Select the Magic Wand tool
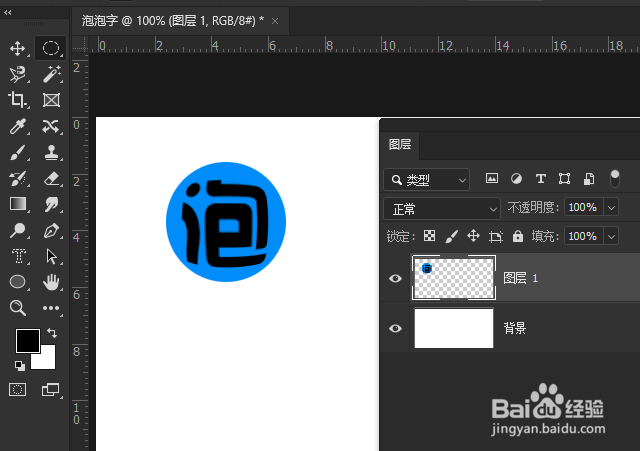 click(52, 74)
